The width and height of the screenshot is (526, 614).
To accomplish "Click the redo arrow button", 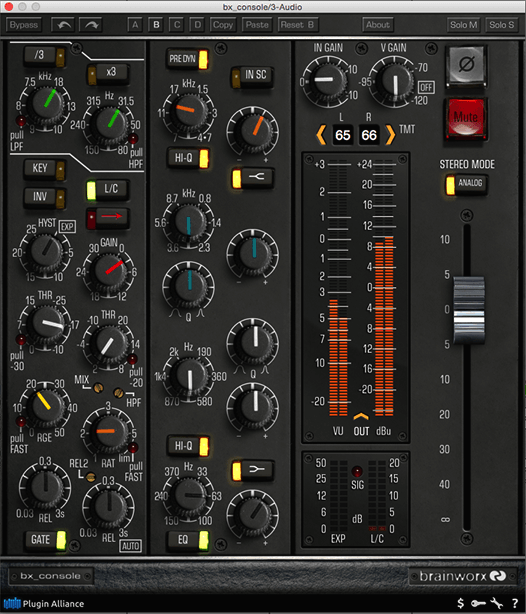I will (91, 25).
